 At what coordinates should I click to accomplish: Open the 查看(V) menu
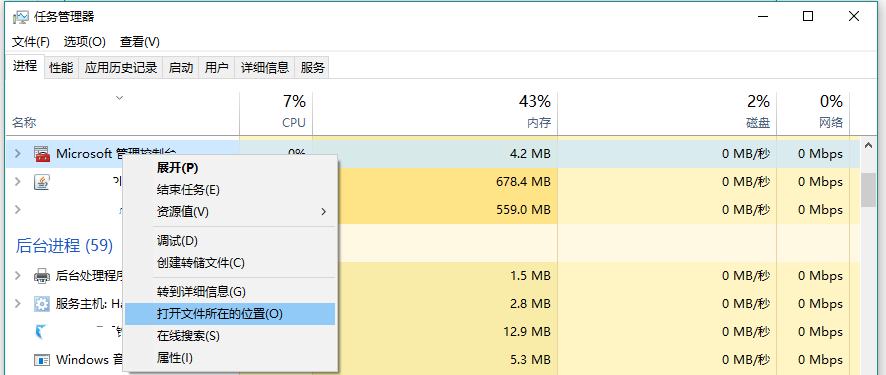pos(140,42)
